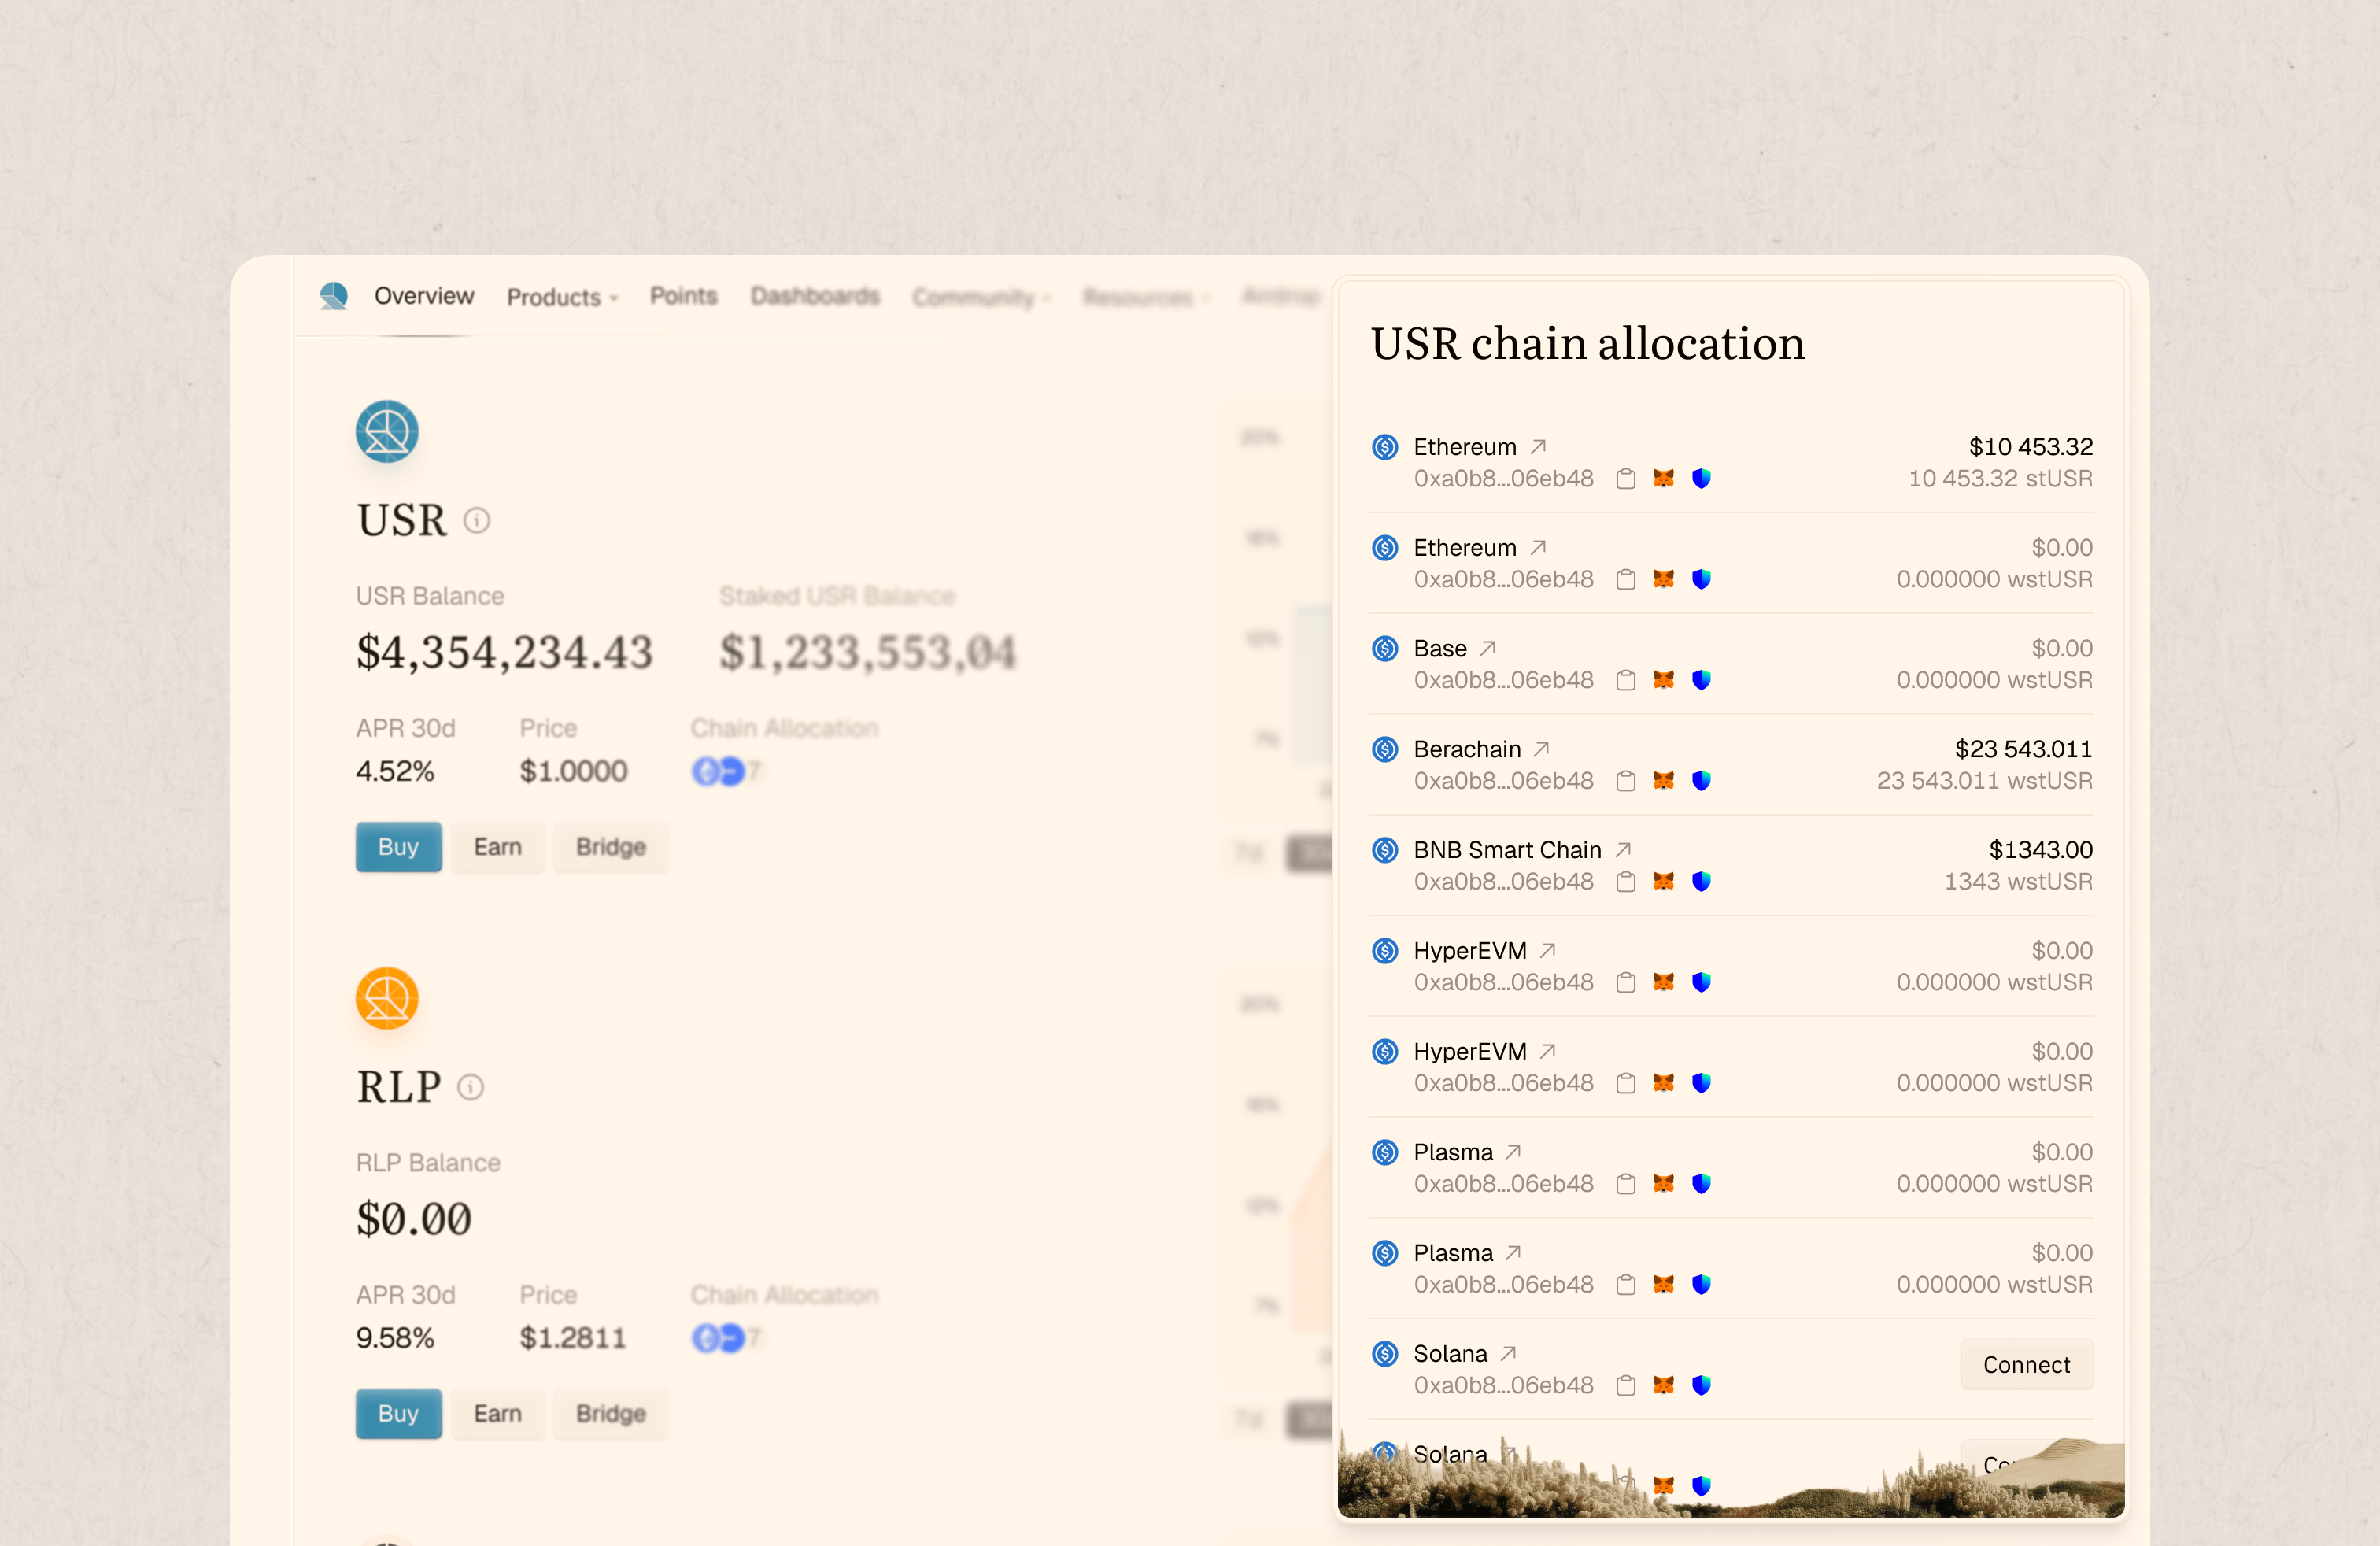Click Bridge under the USR token

[x=610, y=847]
